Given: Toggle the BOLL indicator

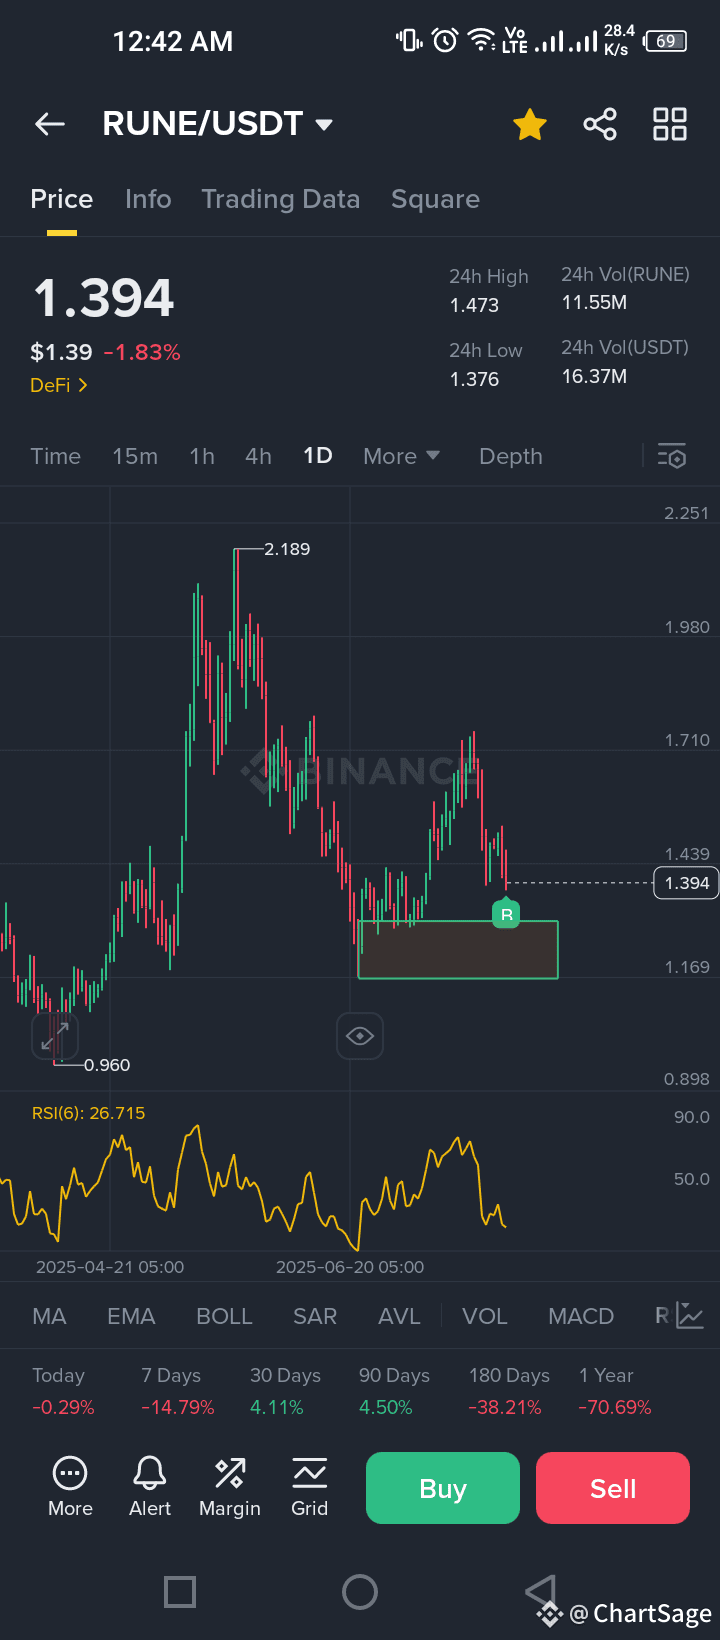Looking at the screenshot, I should (x=224, y=1316).
